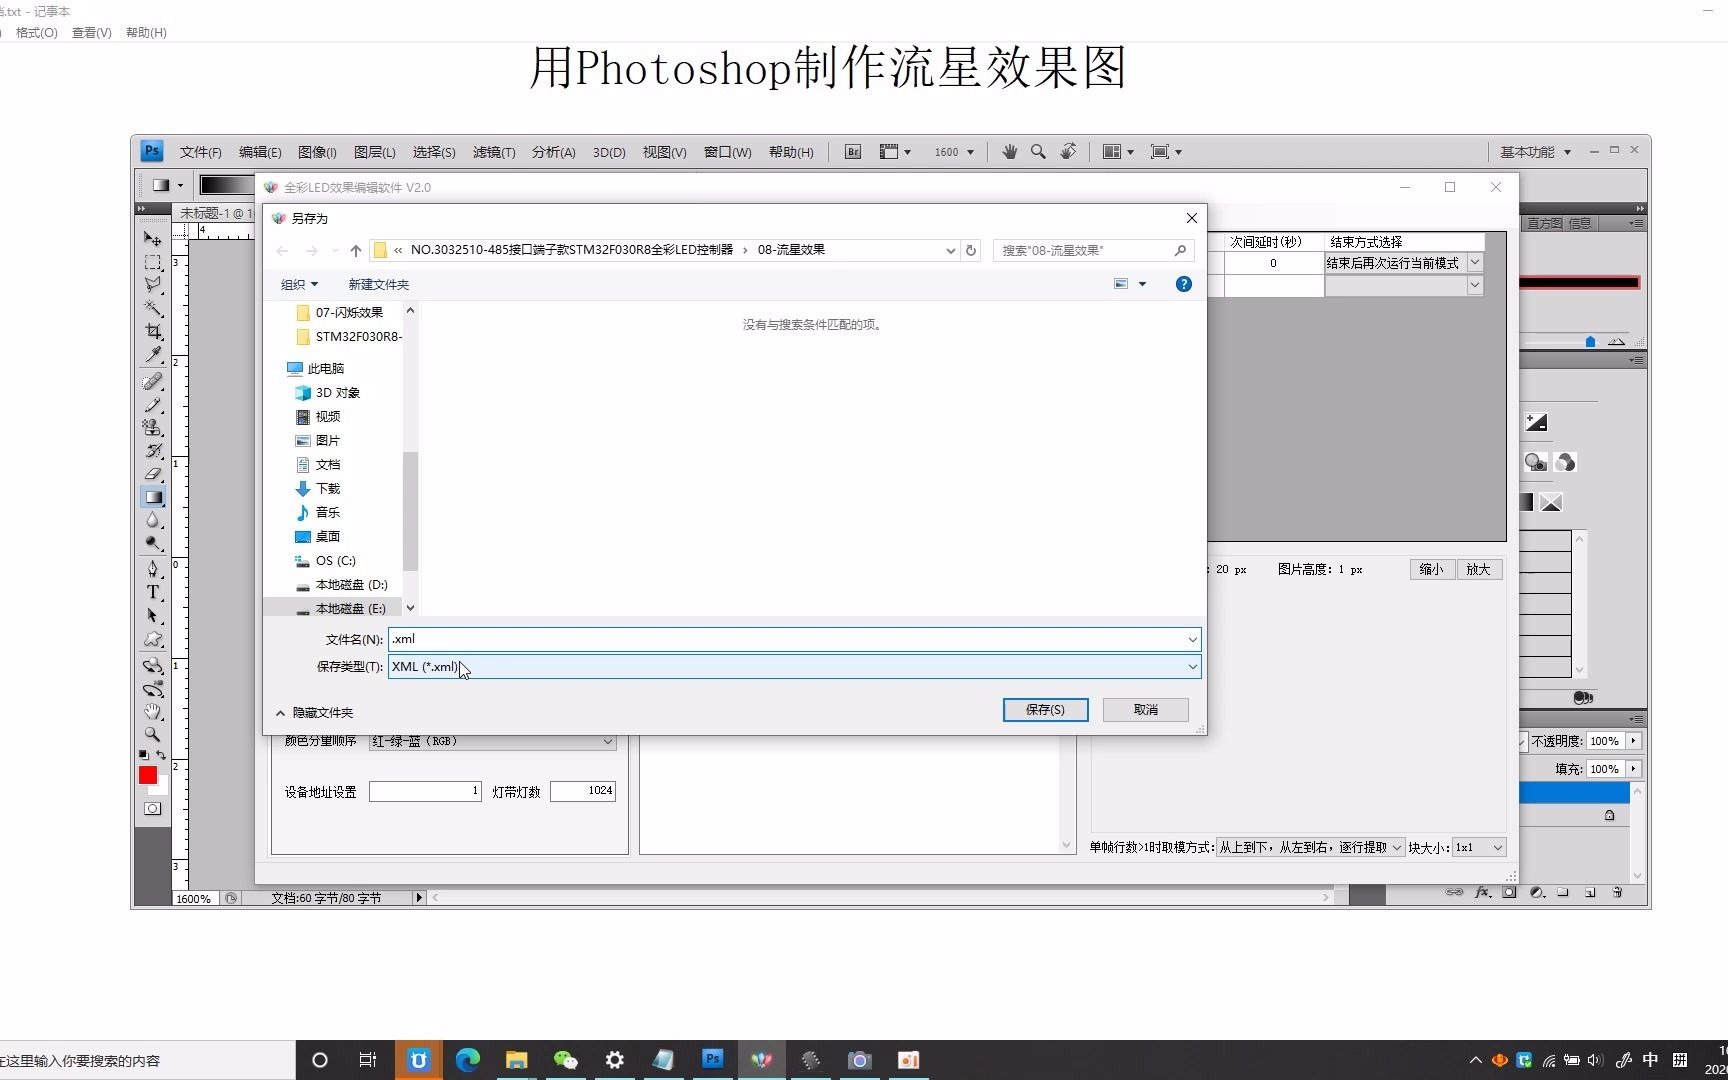Select 桌面 in the navigation tree
The height and width of the screenshot is (1080, 1728).
pos(327,536)
